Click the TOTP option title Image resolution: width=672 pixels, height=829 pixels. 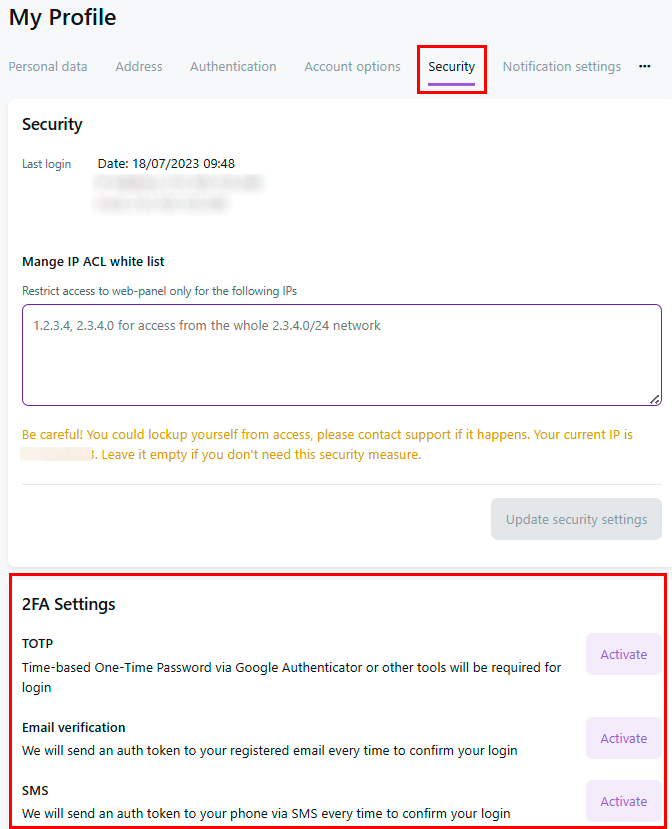(x=38, y=643)
